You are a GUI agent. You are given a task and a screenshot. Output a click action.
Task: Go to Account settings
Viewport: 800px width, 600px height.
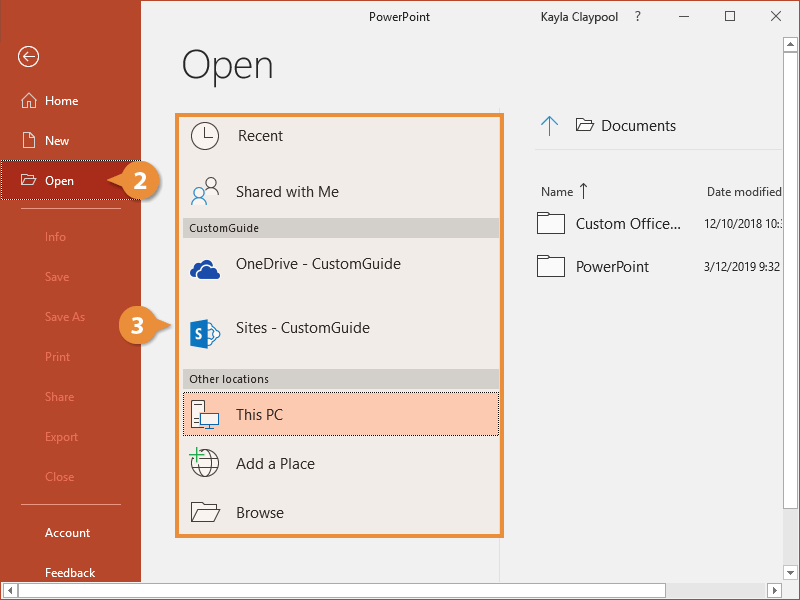coord(66,532)
